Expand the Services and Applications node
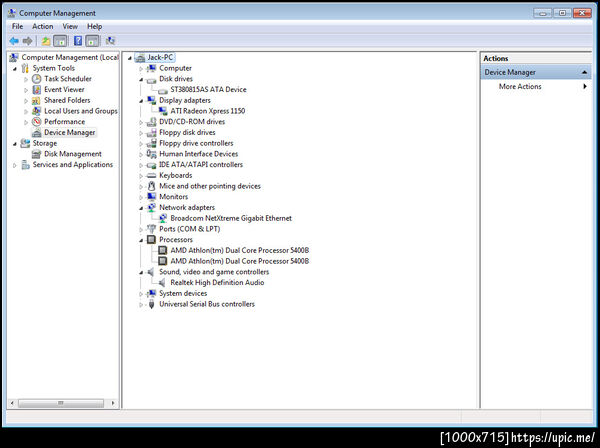 pos(15,165)
